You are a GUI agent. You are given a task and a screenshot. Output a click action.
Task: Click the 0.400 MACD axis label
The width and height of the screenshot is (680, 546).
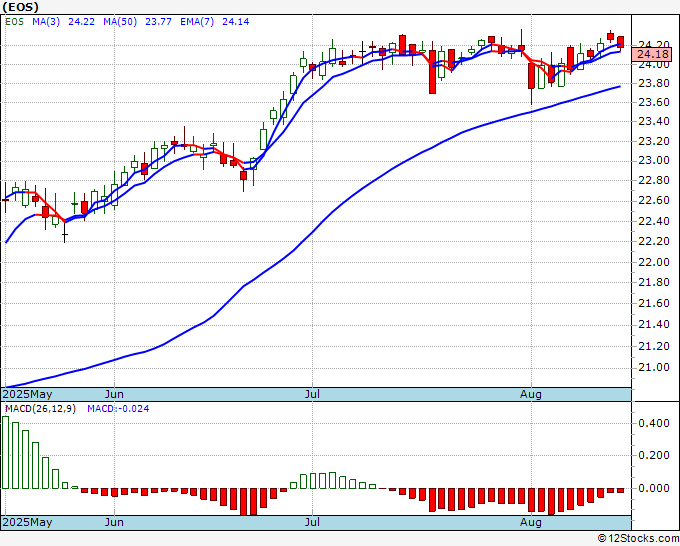tap(654, 423)
